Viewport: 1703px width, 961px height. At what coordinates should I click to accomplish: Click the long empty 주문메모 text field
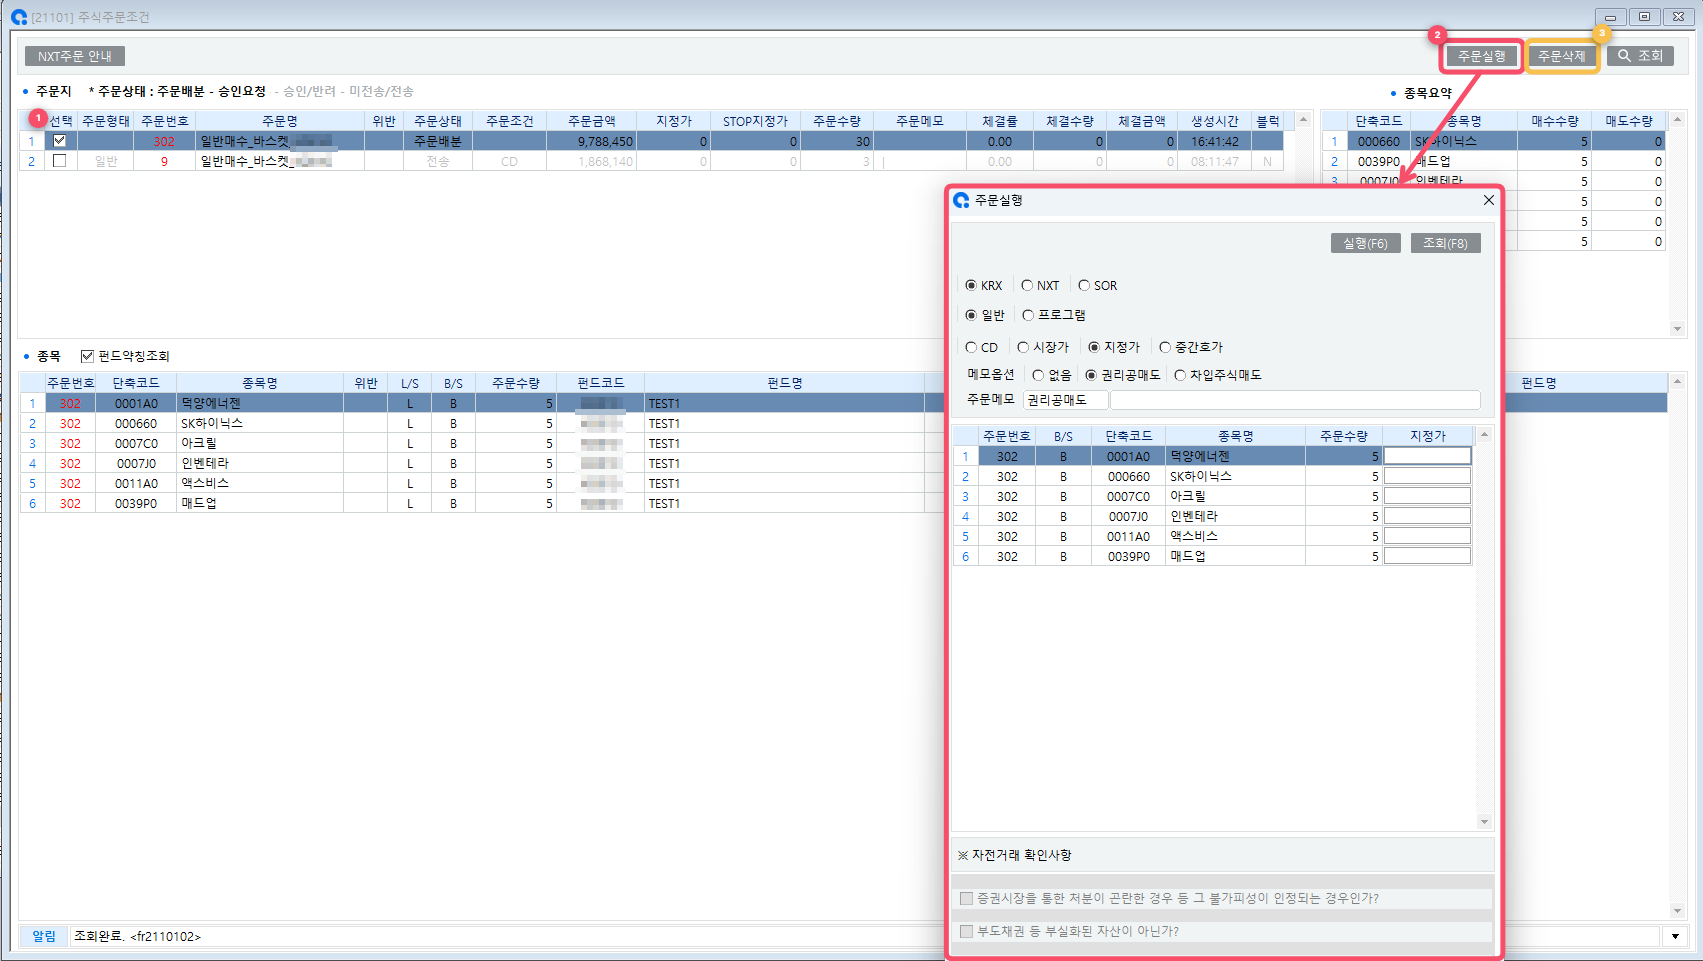coord(1295,400)
